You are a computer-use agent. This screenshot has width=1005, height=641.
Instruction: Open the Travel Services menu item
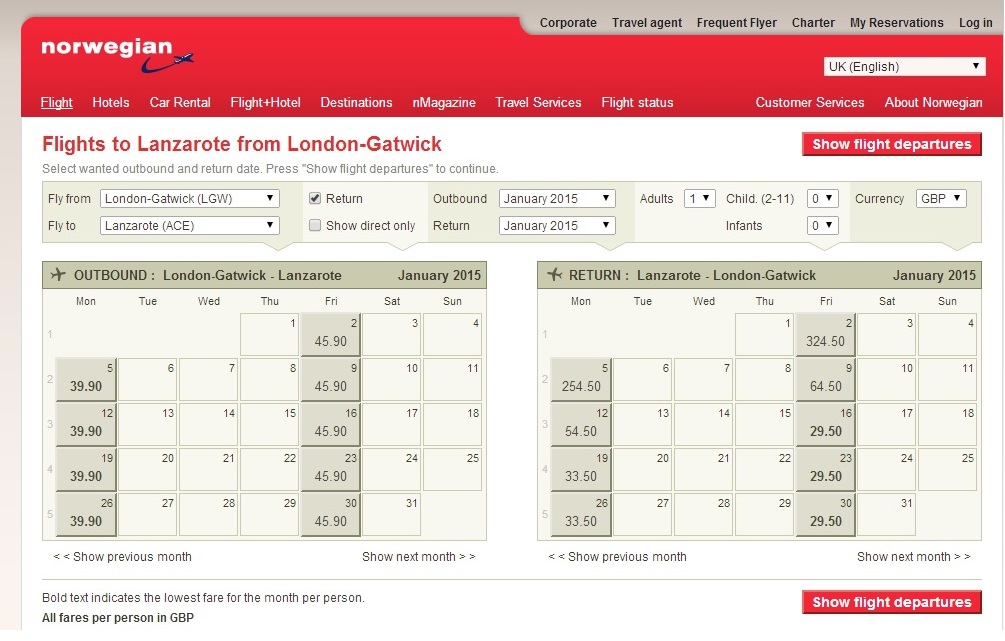click(x=538, y=103)
